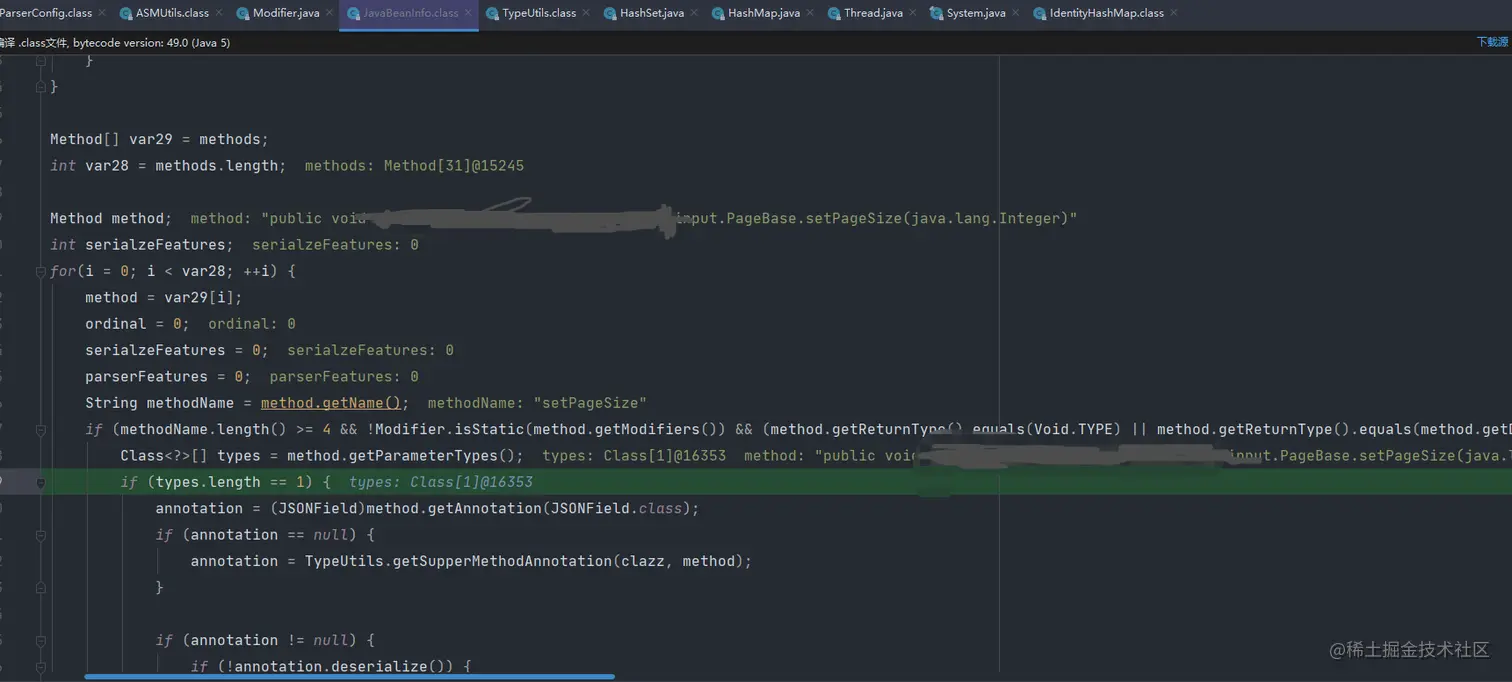The image size is (1512, 682).
Task: Collapse the methodName.length() if block fold marker
Action: pos(41,430)
